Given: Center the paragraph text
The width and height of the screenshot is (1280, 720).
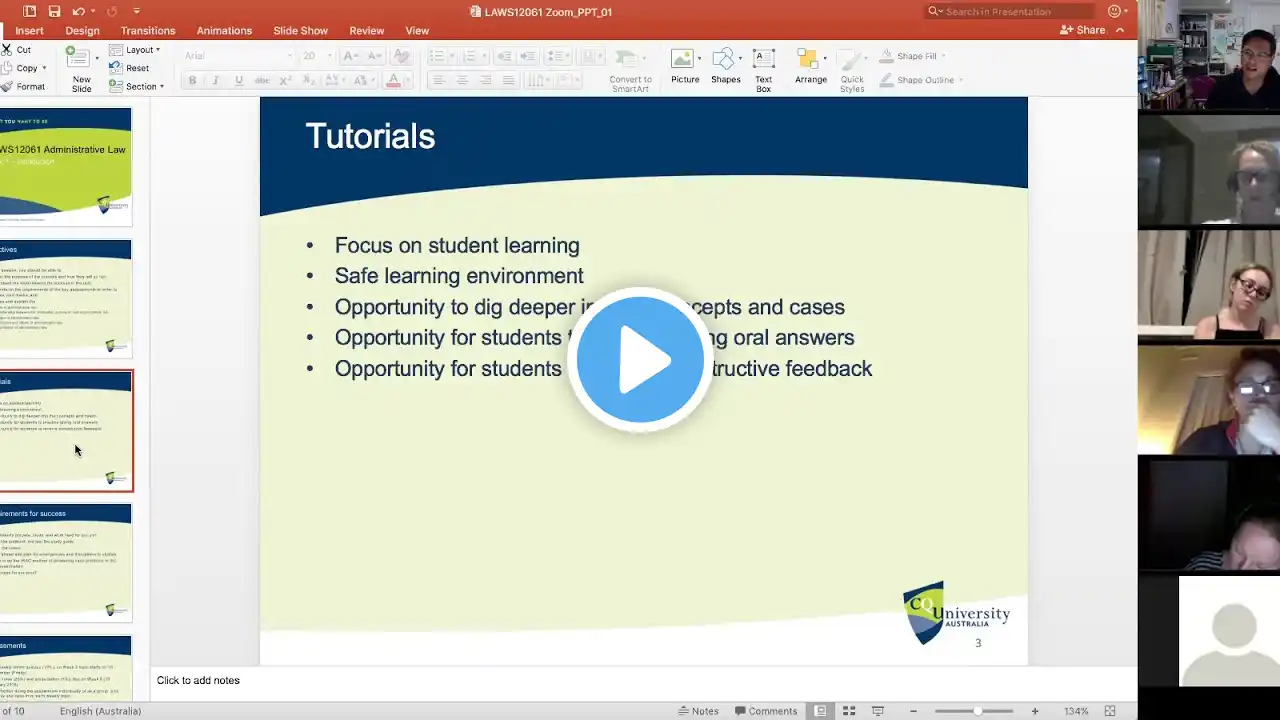Looking at the screenshot, I should pos(462,80).
